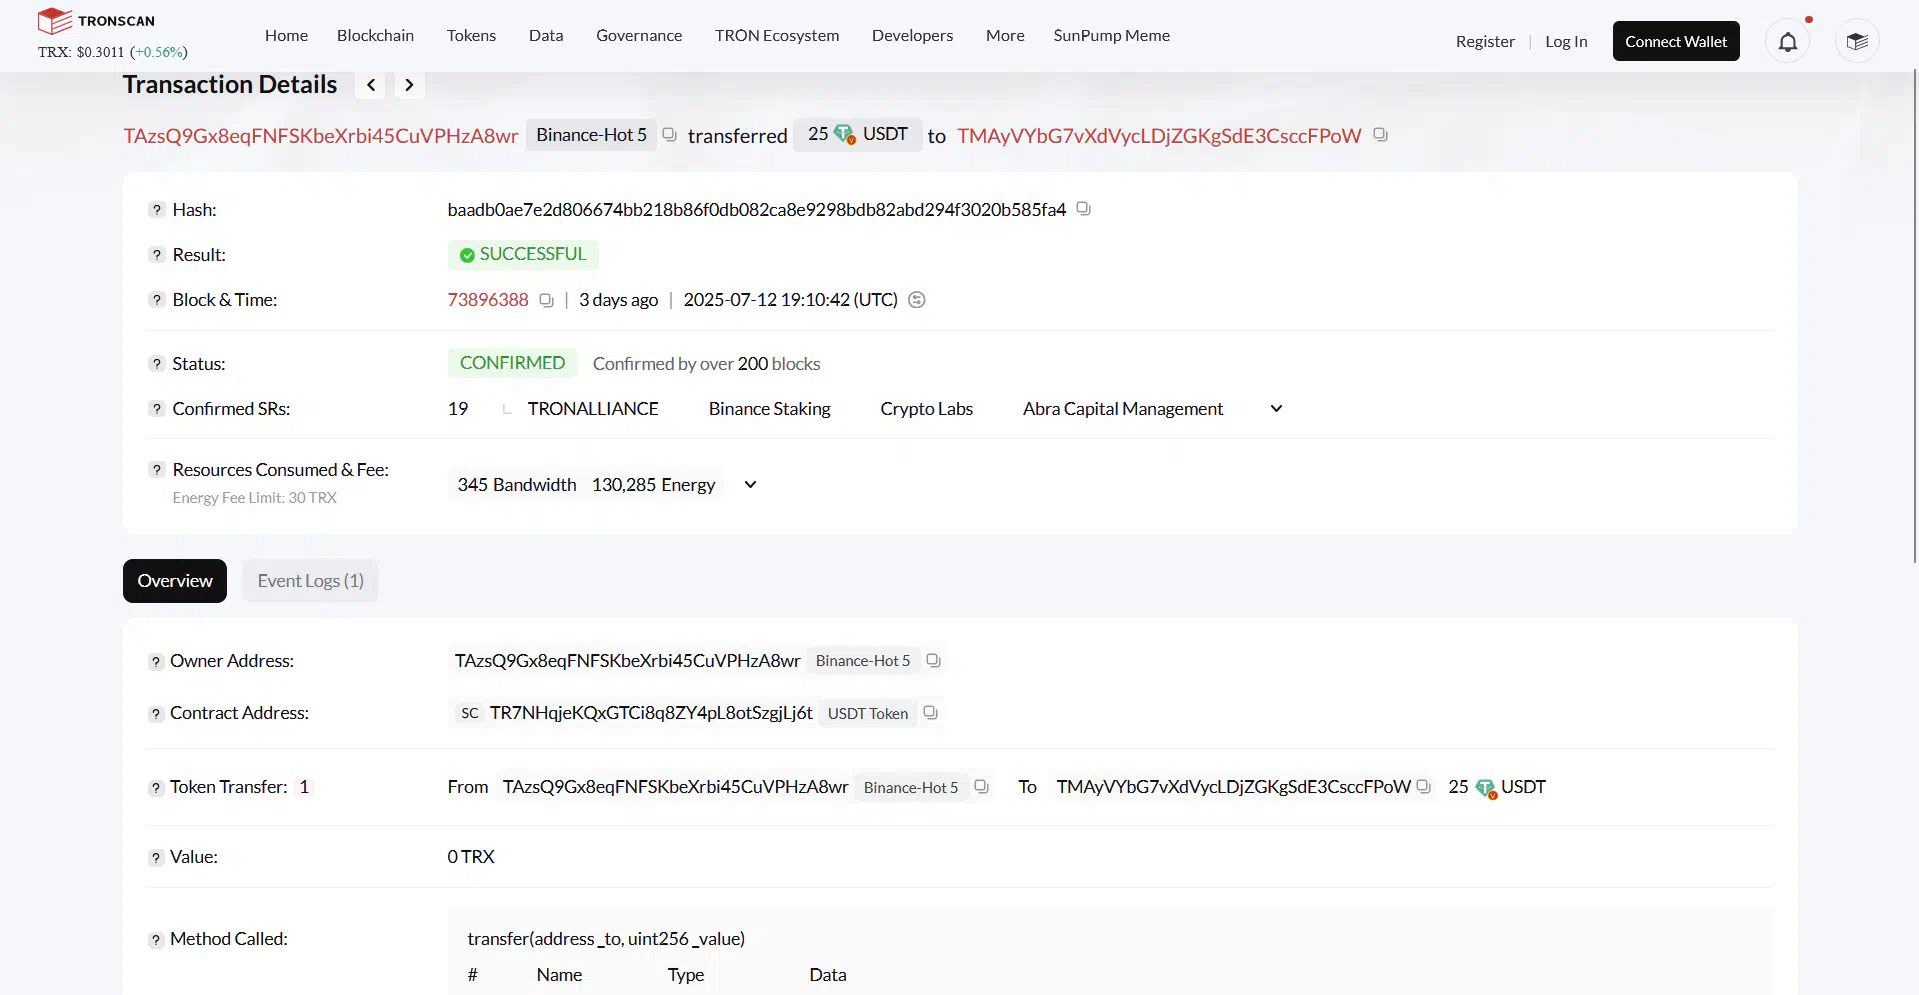Open Token Transfer To address TMAyVYbG

point(1233,787)
